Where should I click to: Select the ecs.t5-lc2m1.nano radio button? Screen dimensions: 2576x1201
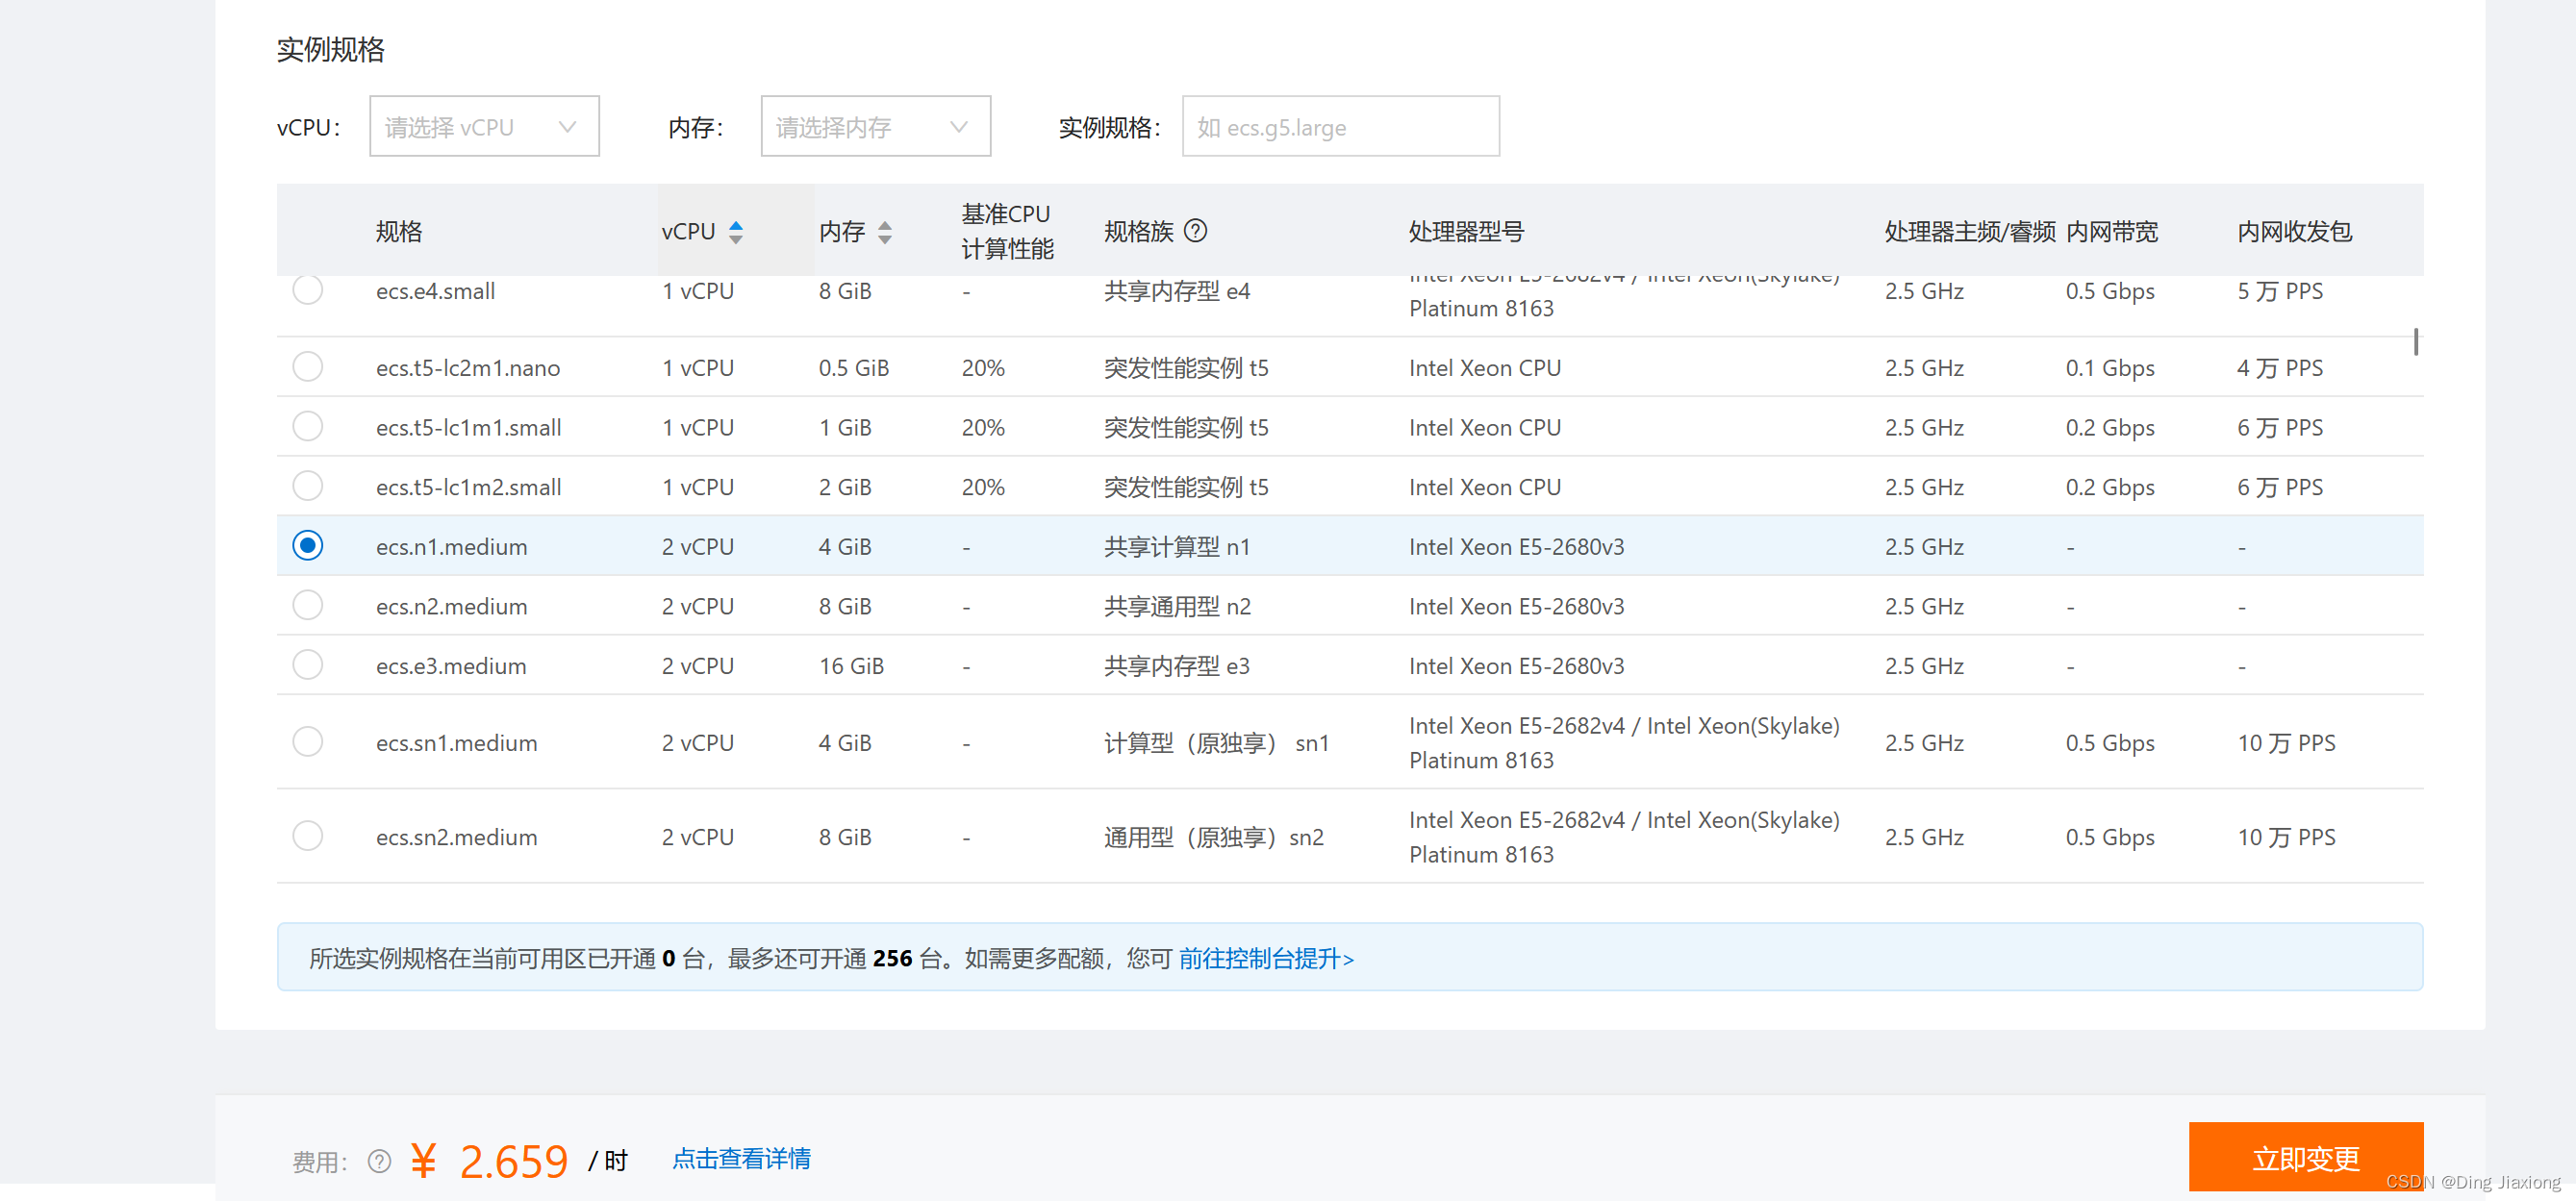point(308,366)
